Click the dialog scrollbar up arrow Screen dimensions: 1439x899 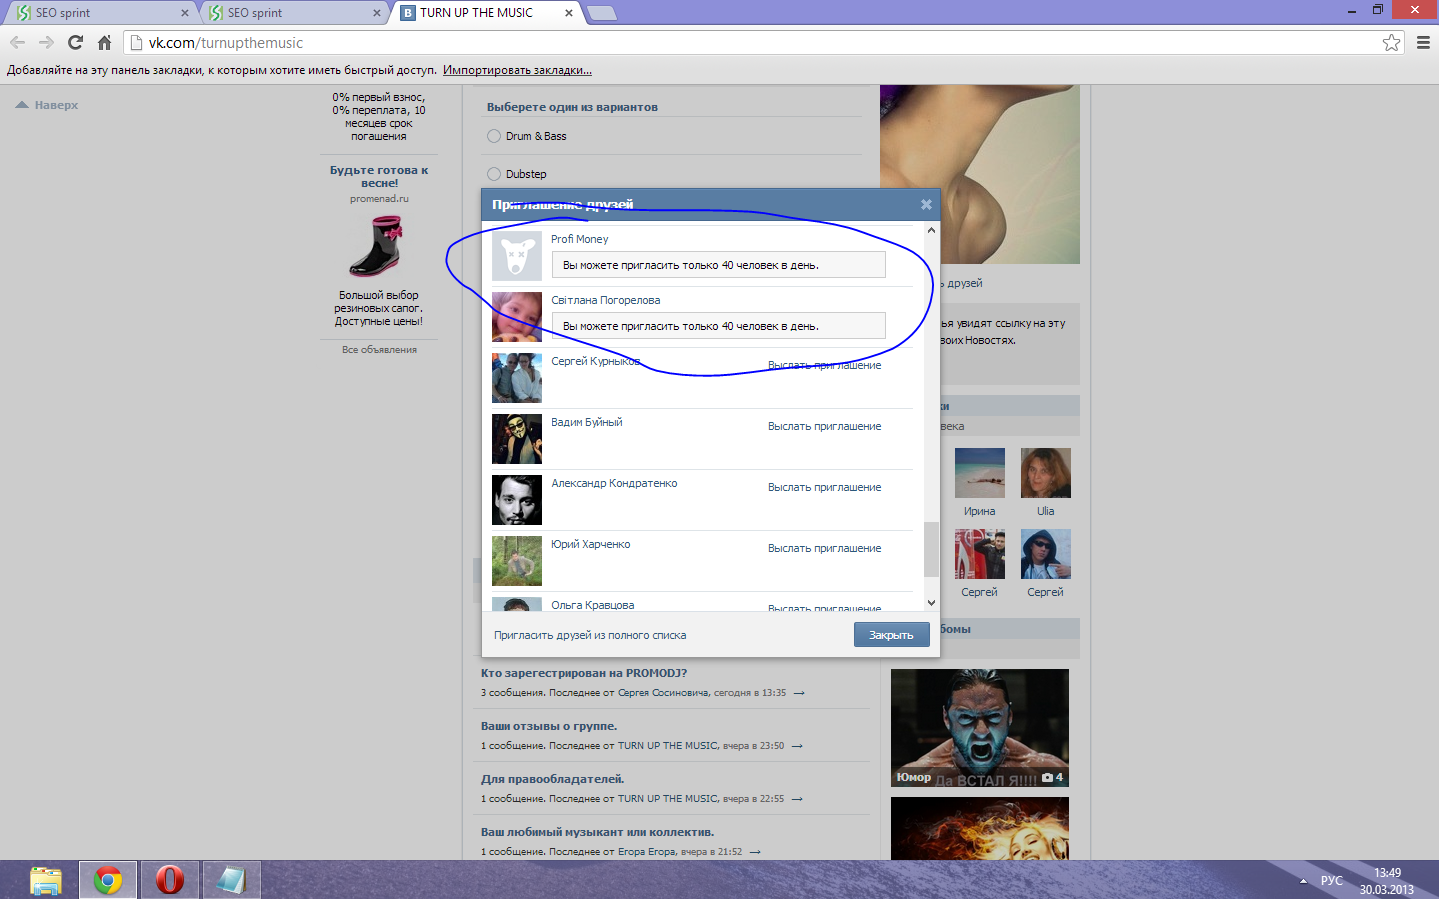click(931, 230)
